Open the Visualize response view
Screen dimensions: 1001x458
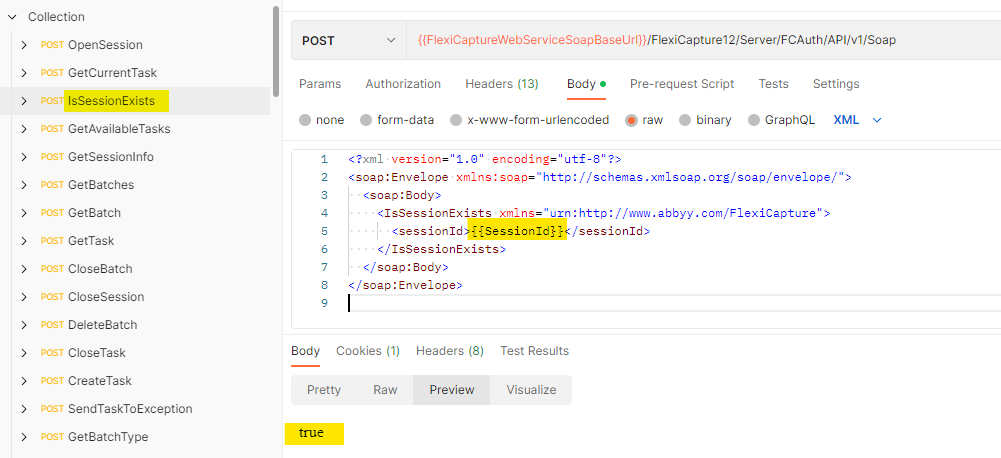(531, 390)
